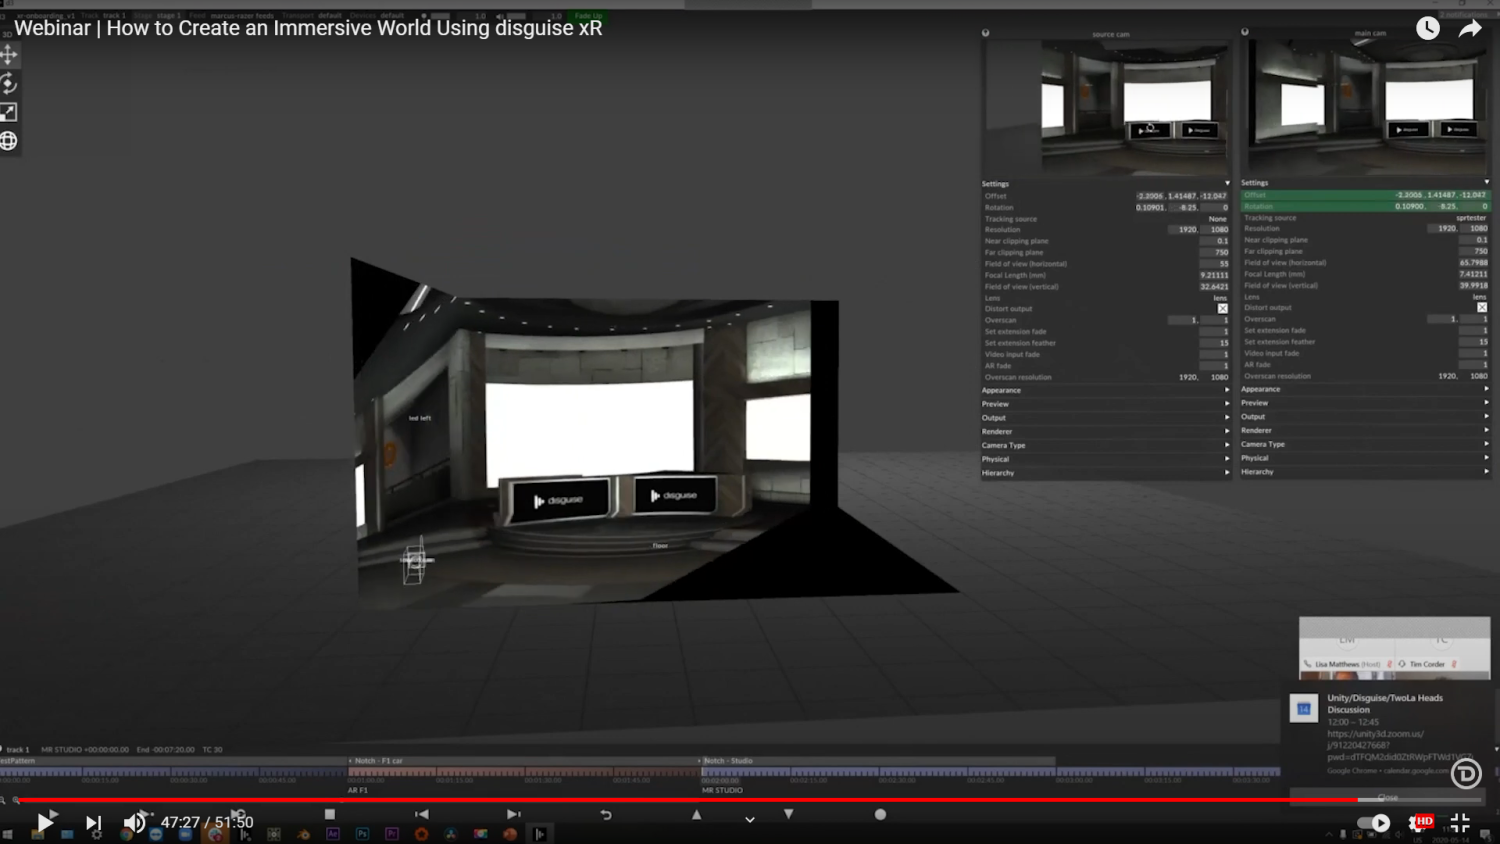Toggle the autoplay switch
The width and height of the screenshot is (1500, 844).
pyautogui.click(x=1374, y=823)
